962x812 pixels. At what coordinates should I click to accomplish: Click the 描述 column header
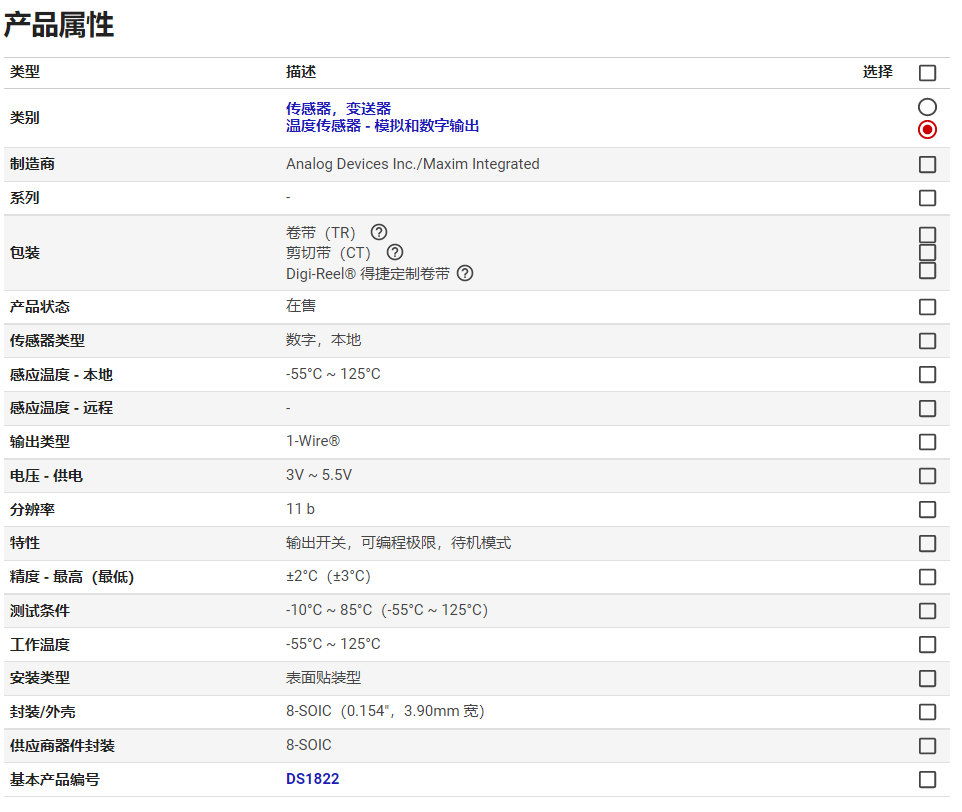click(301, 72)
